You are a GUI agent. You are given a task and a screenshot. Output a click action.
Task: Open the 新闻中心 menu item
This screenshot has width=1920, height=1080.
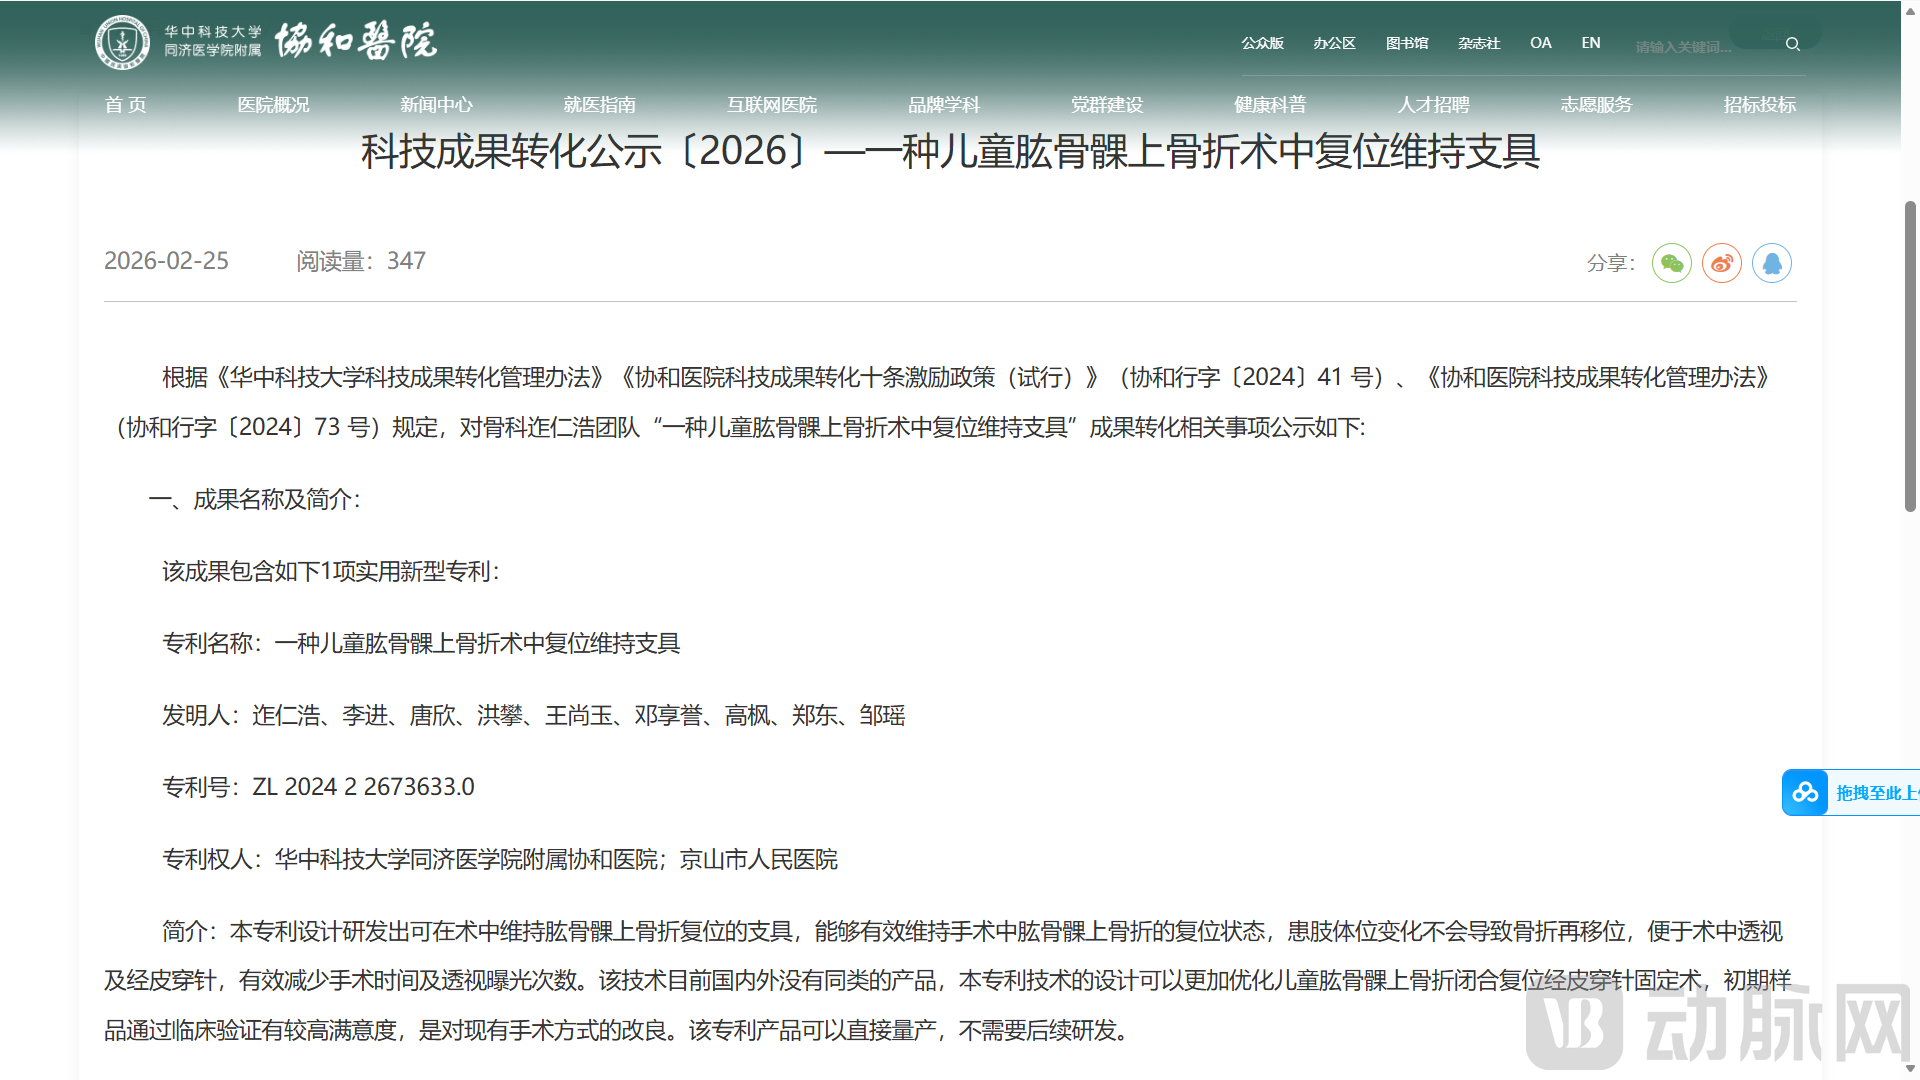436,105
